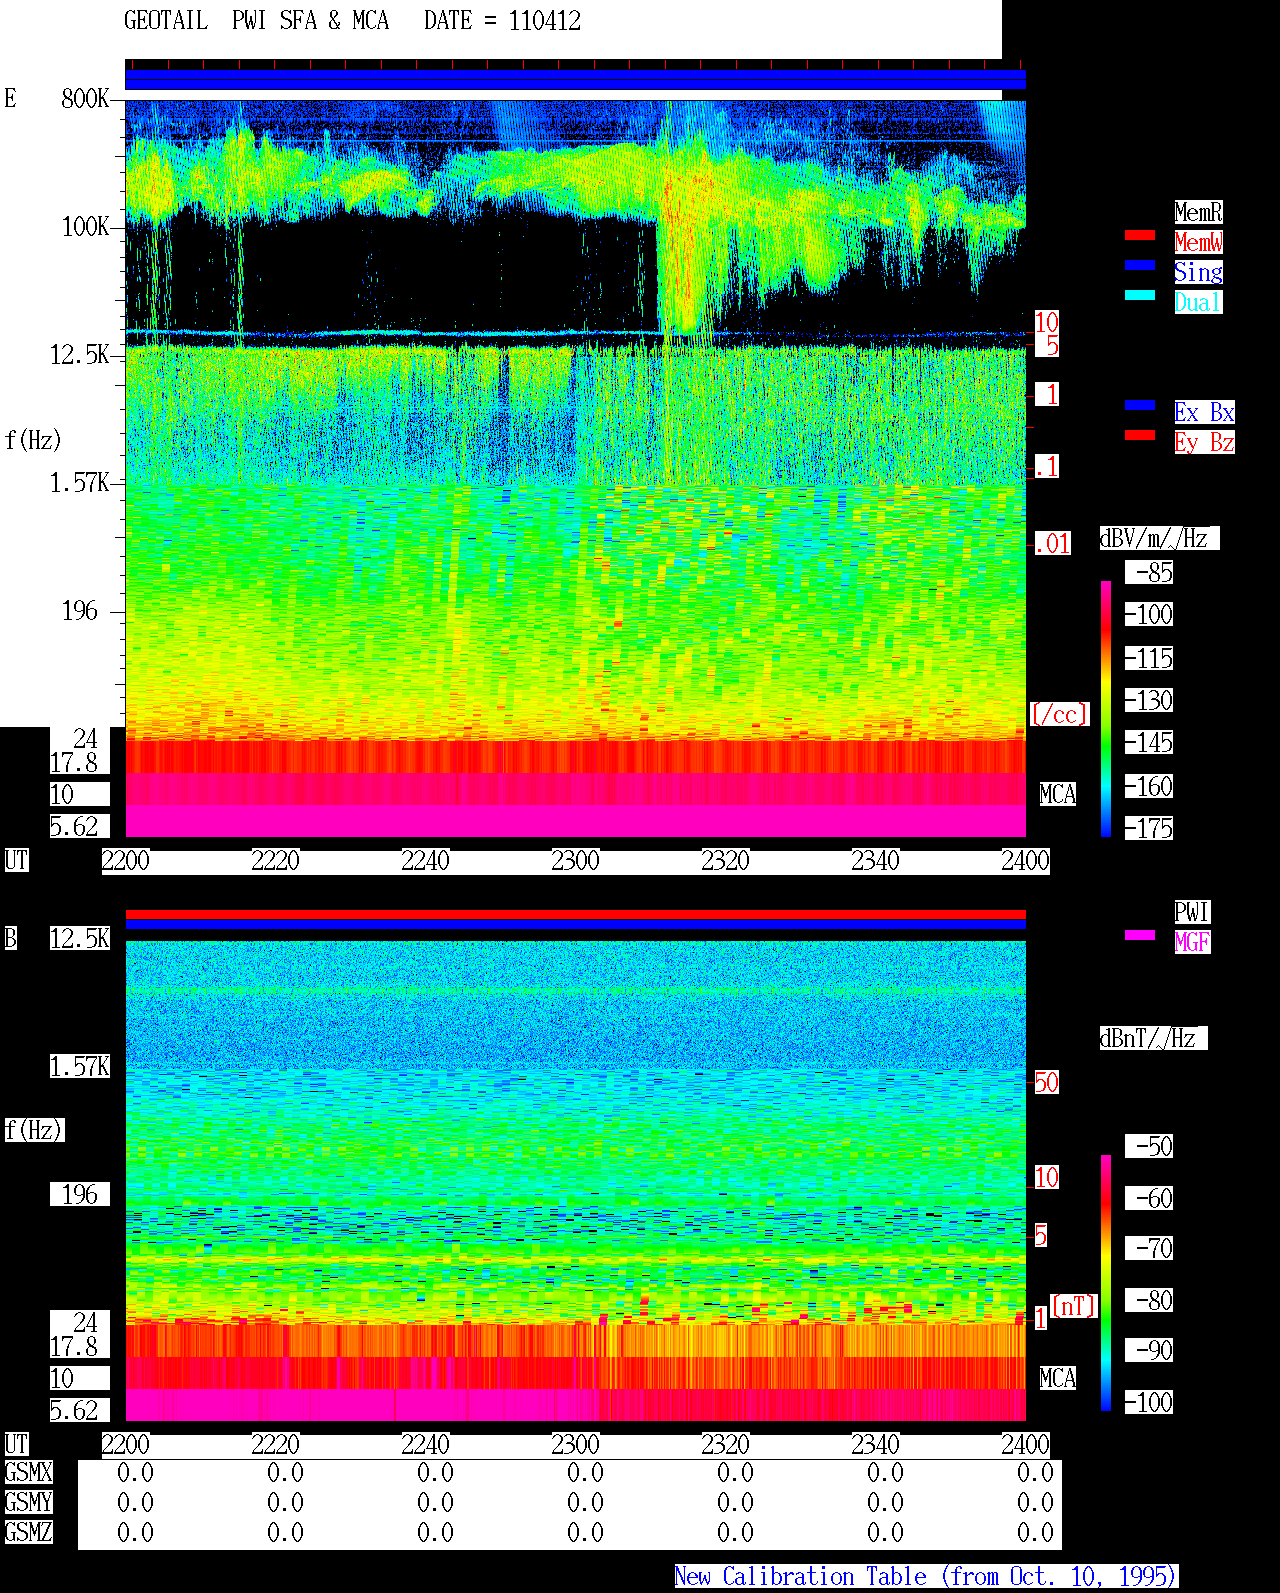The height and width of the screenshot is (1593, 1280).
Task: Pick the cyan Dual legend swatch
Action: [x=1140, y=296]
